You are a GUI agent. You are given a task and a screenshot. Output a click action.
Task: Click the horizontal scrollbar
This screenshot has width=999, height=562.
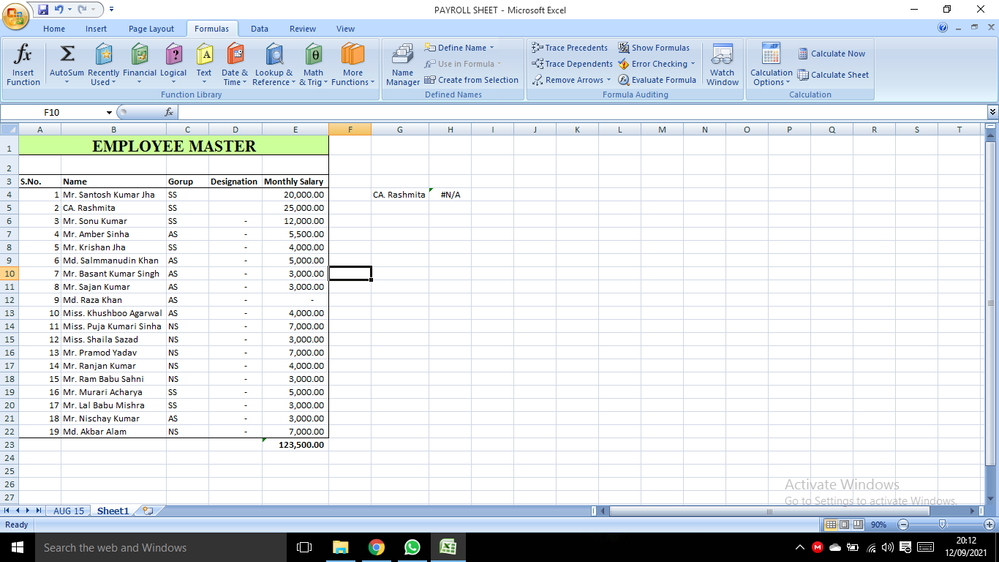pos(770,511)
